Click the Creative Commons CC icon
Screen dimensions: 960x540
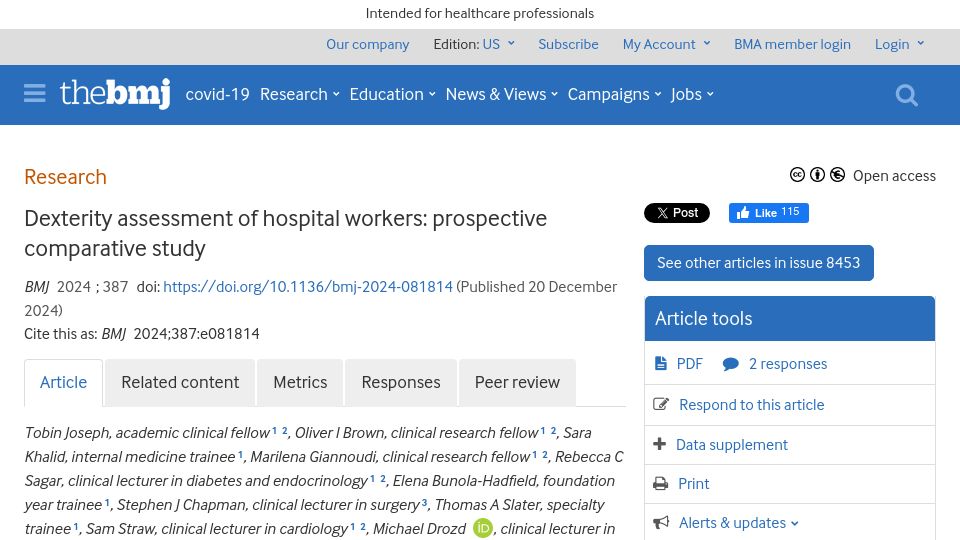pyautogui.click(x=797, y=175)
